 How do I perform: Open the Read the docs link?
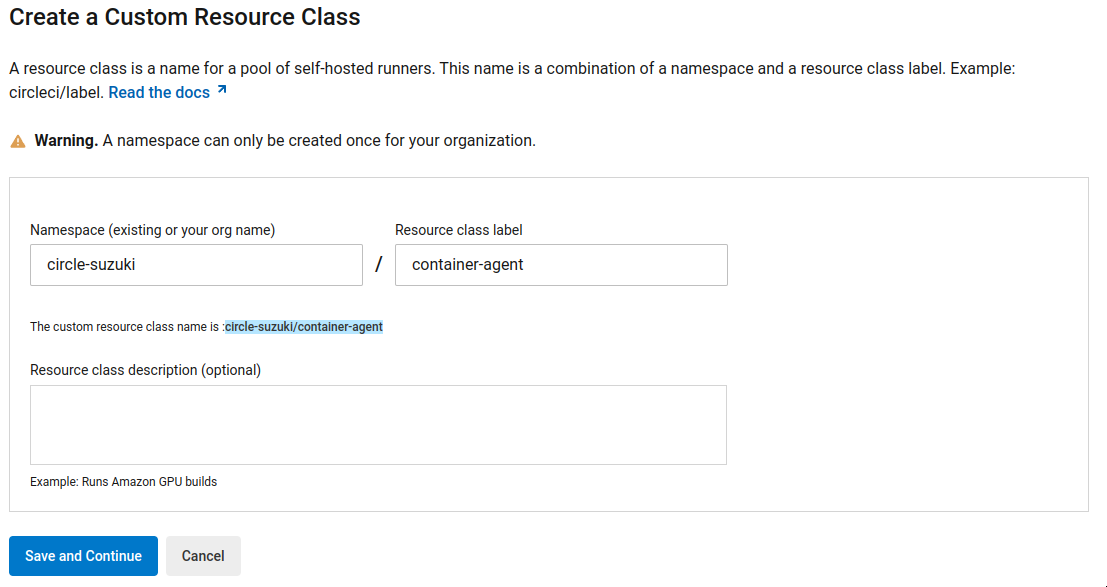[x=159, y=93]
